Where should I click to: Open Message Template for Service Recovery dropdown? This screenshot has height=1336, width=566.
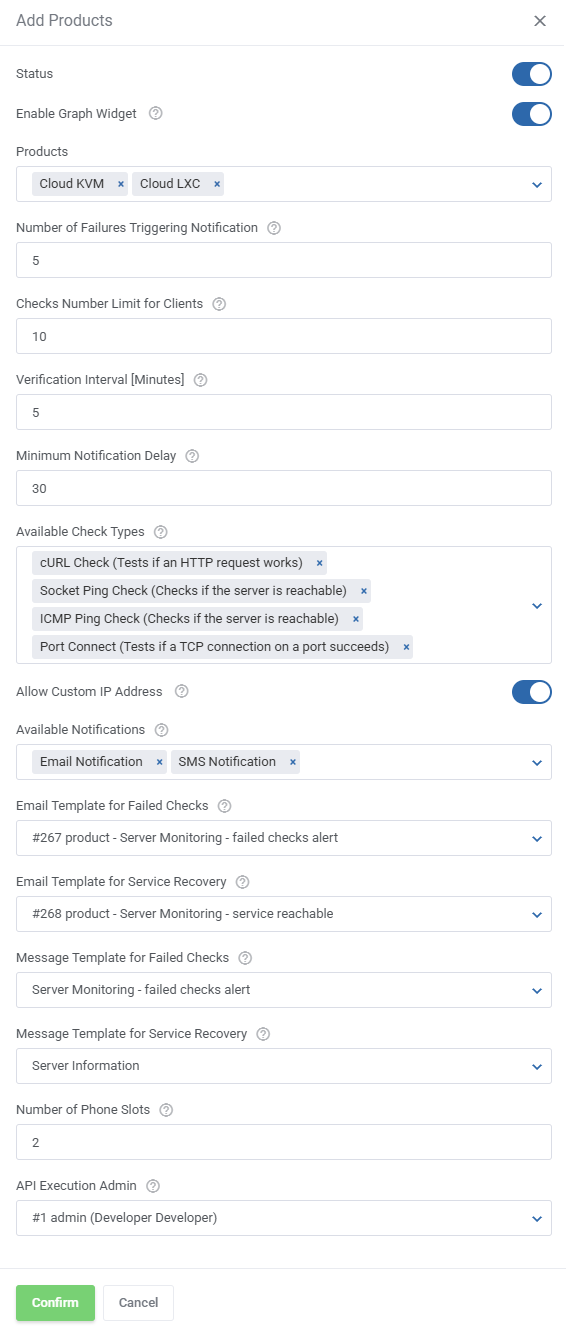click(284, 1066)
